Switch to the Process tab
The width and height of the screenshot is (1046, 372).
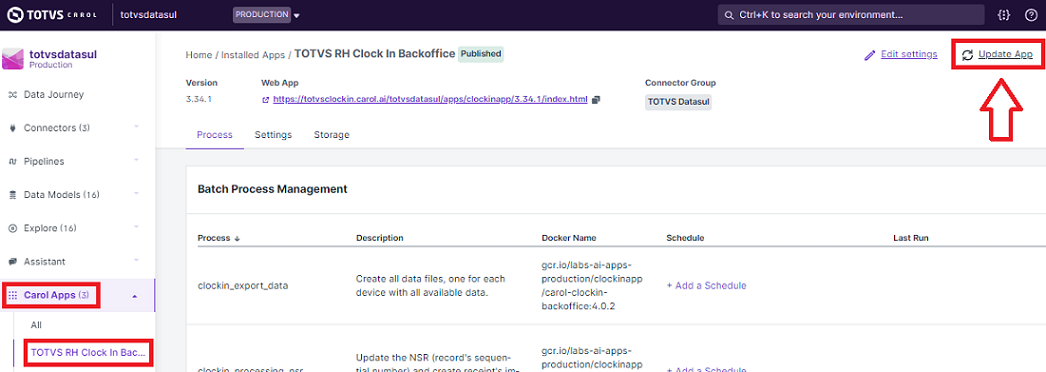(x=214, y=135)
